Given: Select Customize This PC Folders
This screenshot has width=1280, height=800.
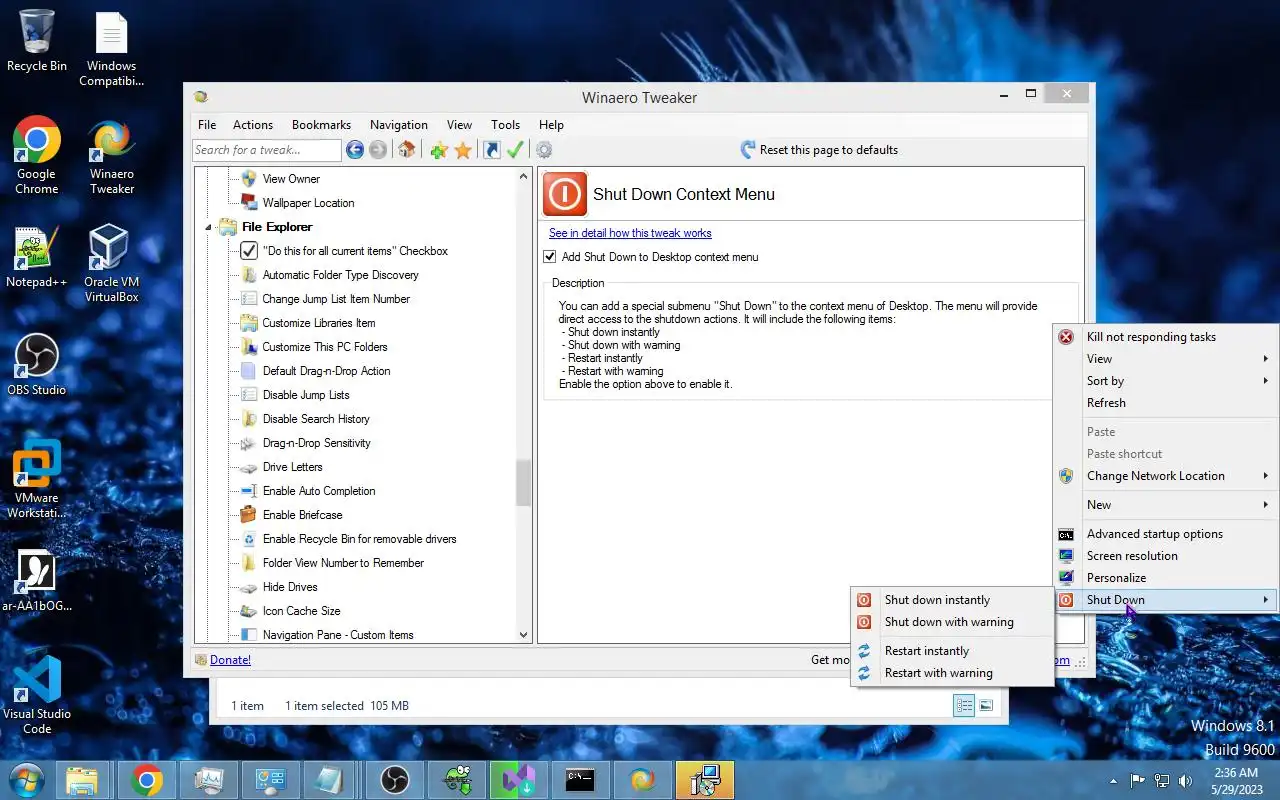Looking at the screenshot, I should click(324, 347).
